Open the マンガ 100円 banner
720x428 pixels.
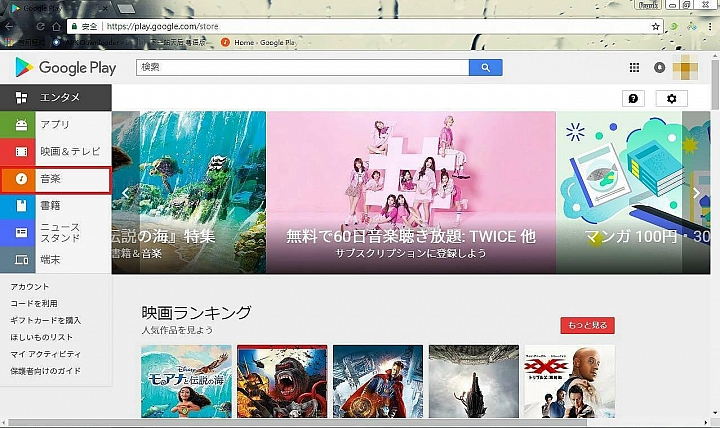(633, 192)
